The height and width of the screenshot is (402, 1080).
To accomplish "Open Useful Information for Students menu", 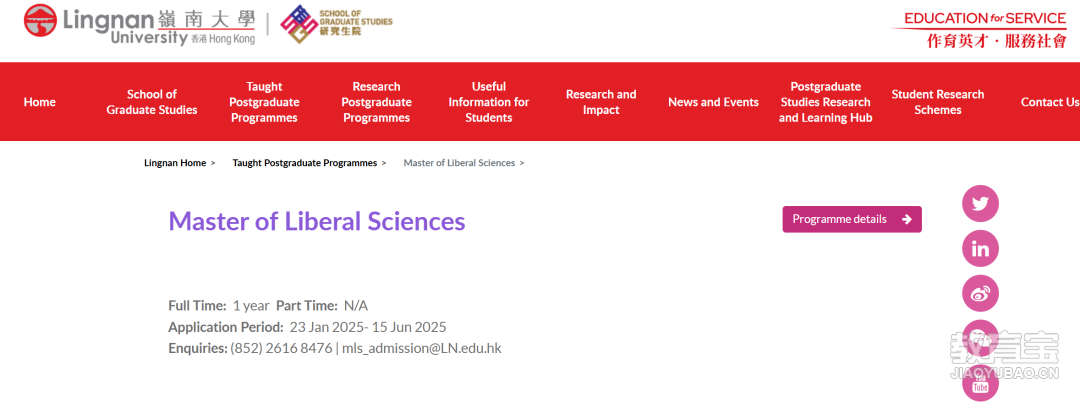I will [489, 102].
